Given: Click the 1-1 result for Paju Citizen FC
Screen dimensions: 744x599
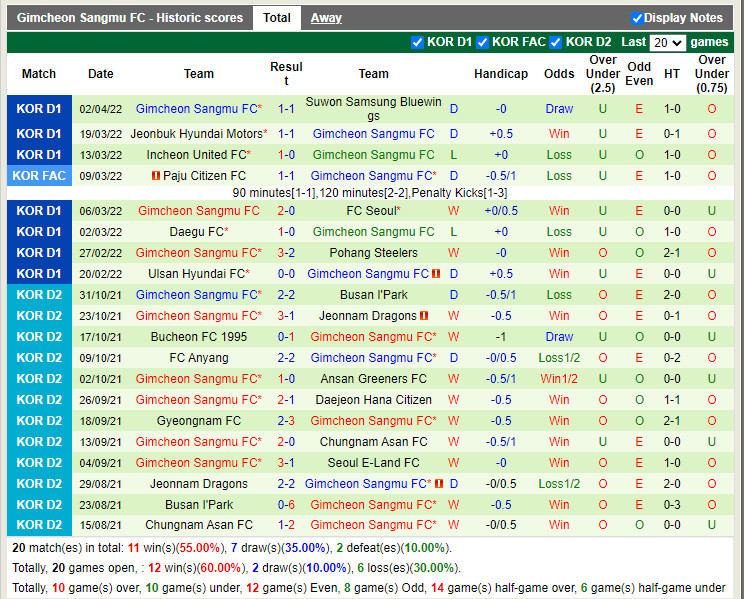Looking at the screenshot, I should (x=286, y=176).
